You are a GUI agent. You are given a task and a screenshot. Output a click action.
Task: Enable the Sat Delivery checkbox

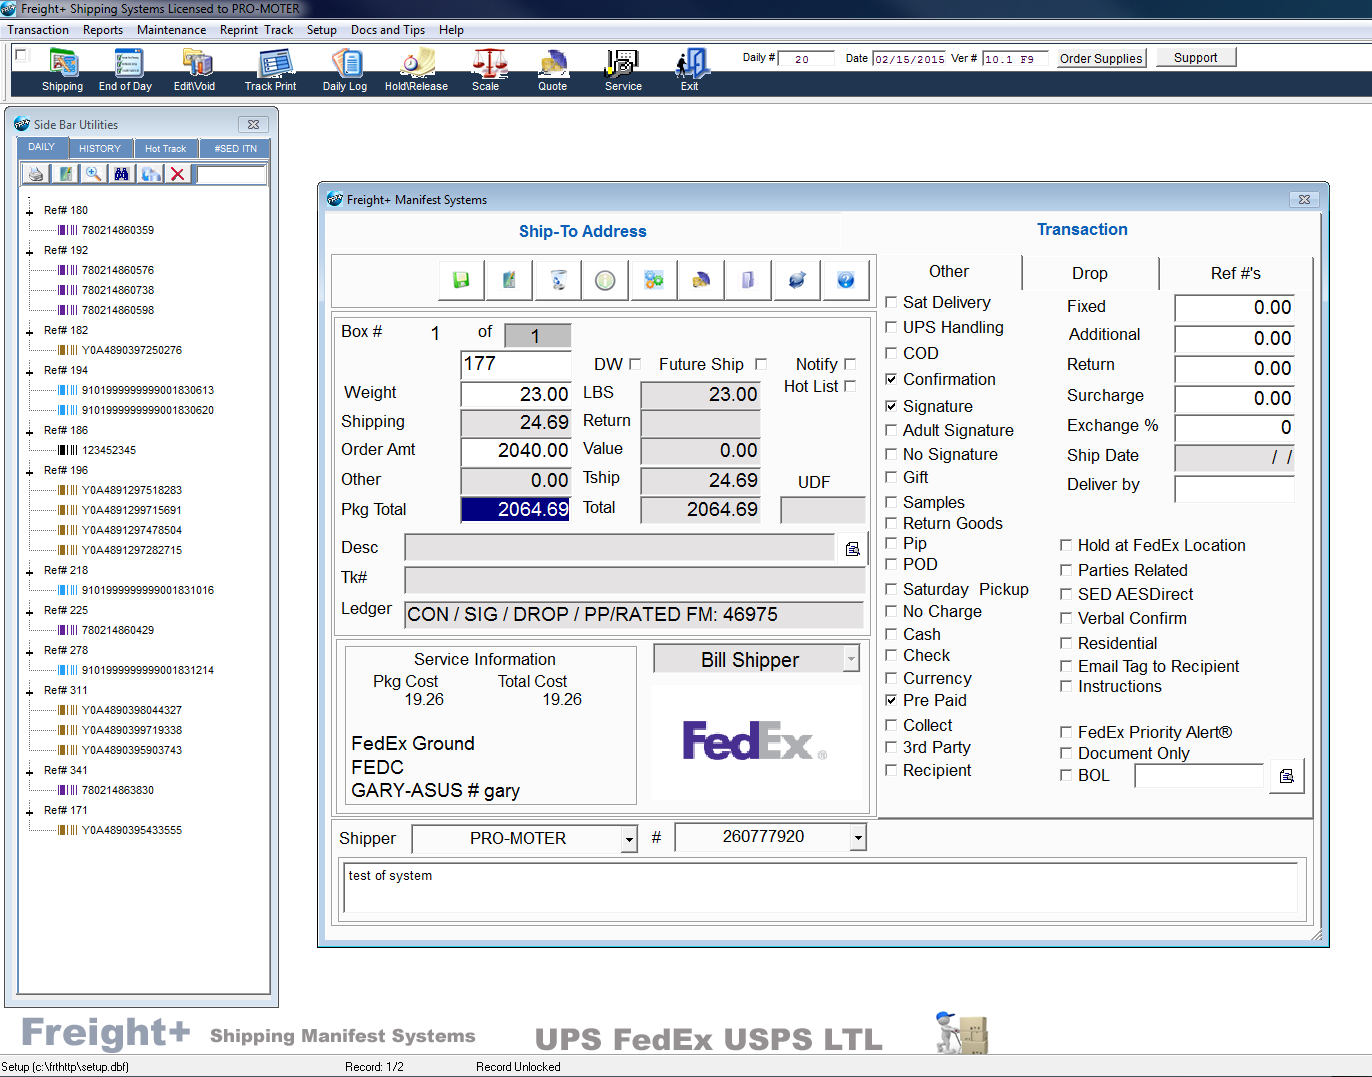(891, 302)
